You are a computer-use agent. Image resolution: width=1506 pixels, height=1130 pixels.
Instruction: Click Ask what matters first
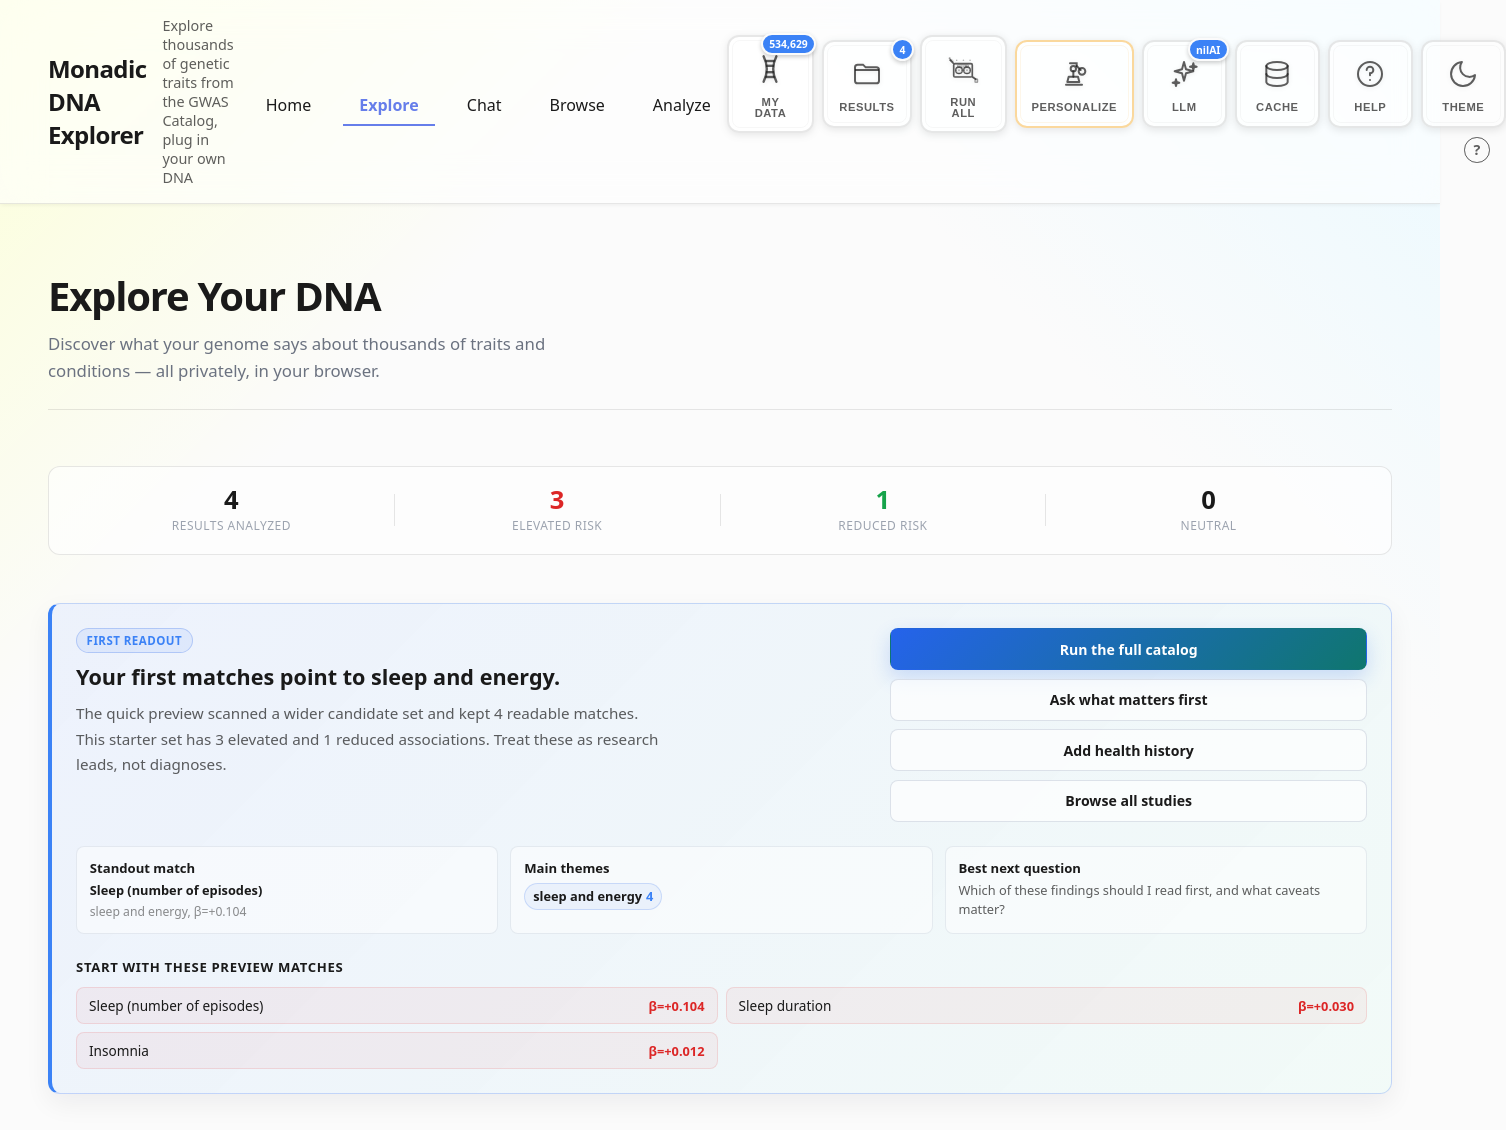[x=1128, y=700]
